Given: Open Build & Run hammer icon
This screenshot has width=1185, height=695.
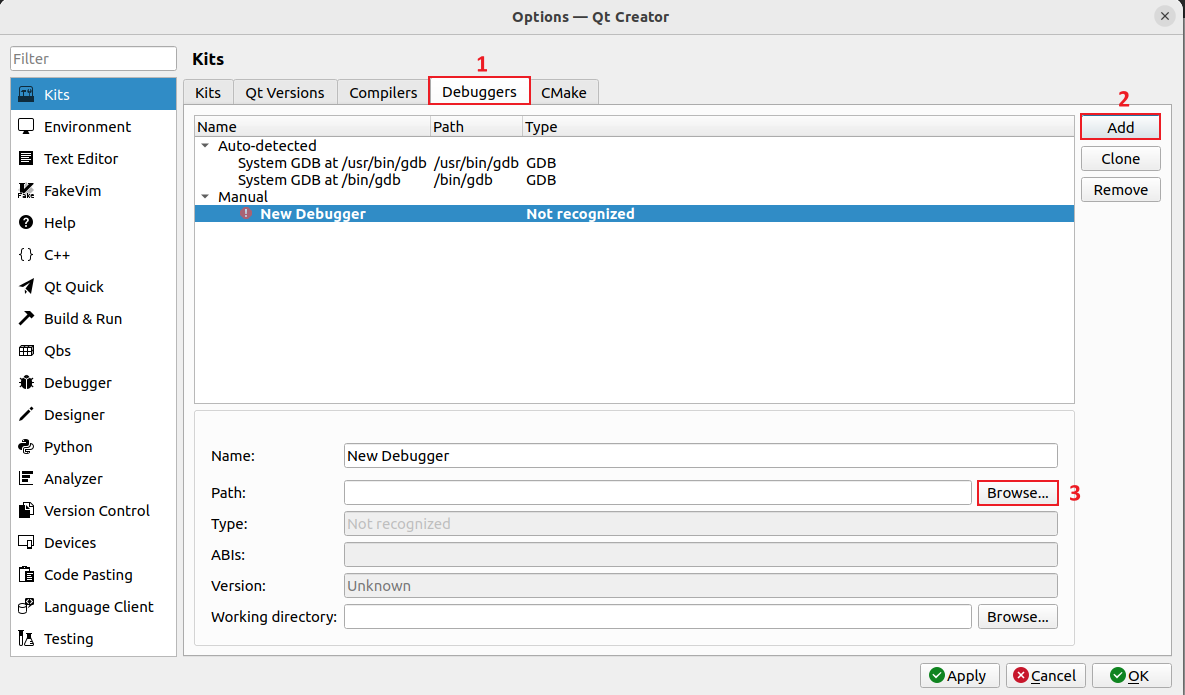Looking at the screenshot, I should [x=26, y=318].
